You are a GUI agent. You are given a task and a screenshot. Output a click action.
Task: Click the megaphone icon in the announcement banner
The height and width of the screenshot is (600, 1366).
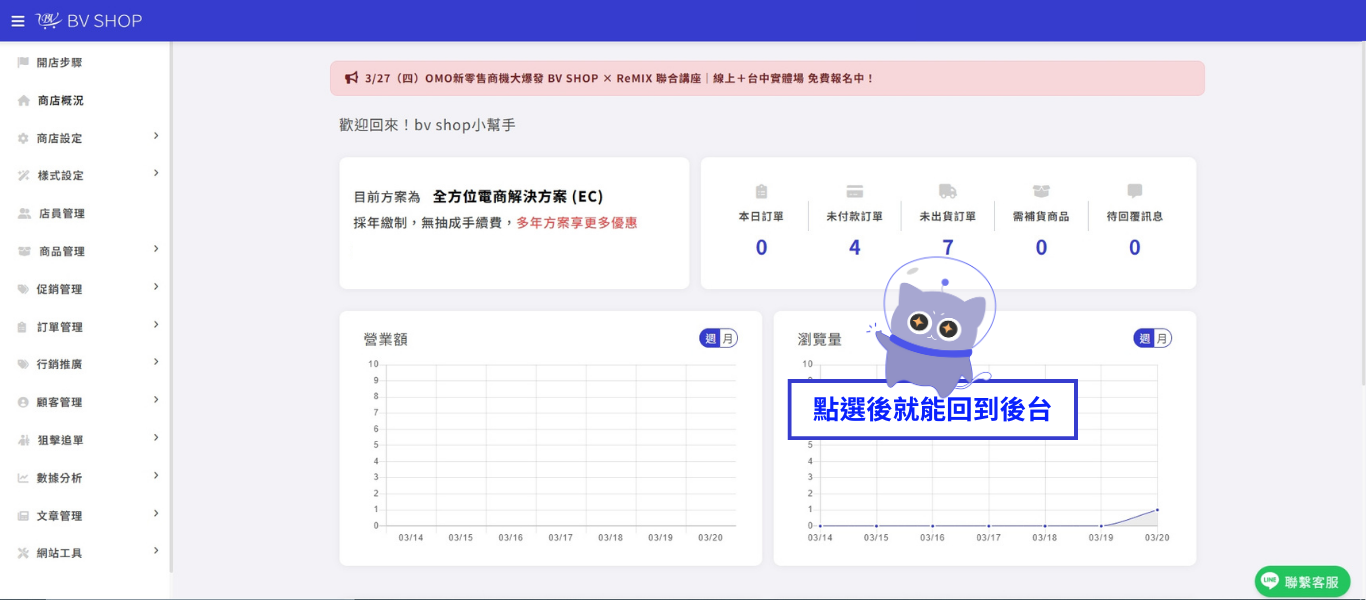pos(351,78)
